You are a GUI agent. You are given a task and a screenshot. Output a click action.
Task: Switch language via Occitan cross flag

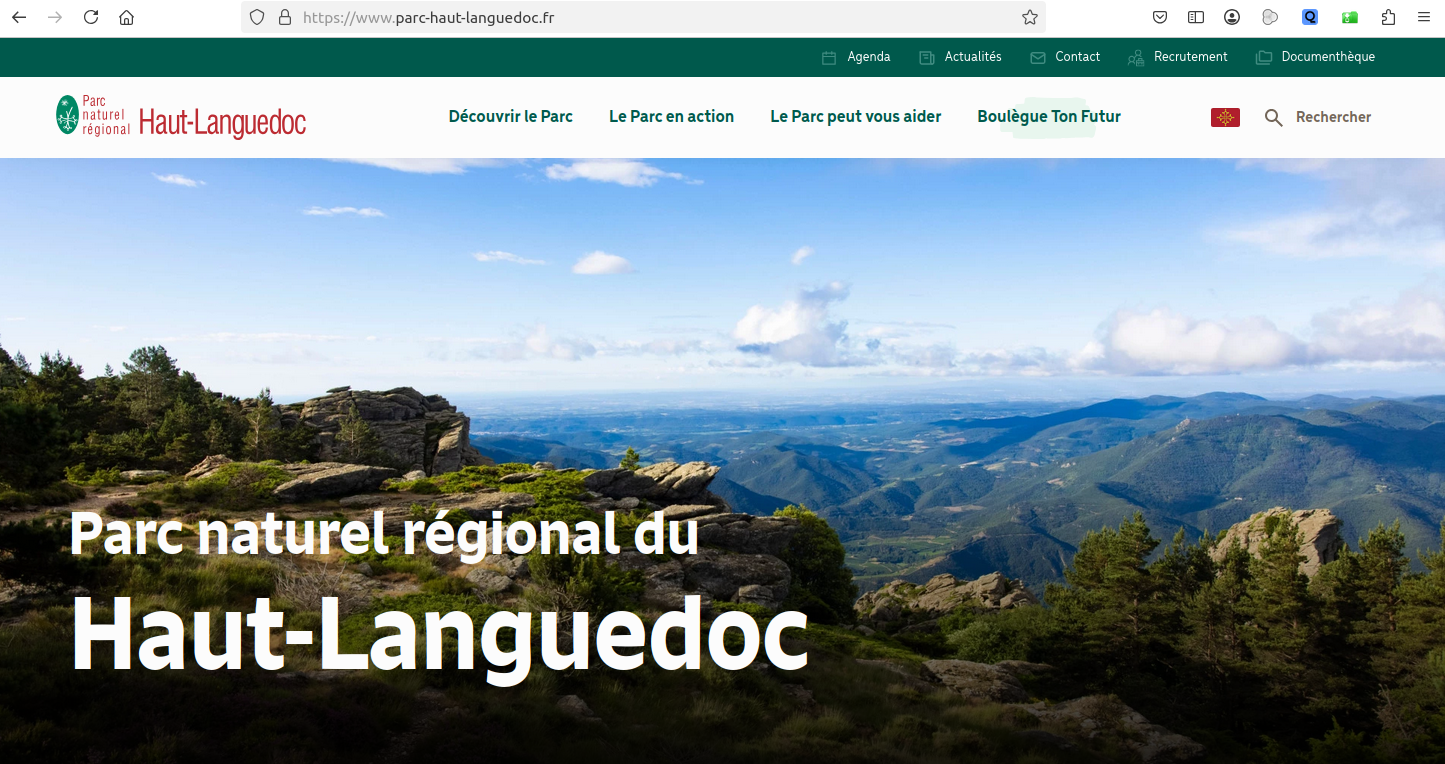coord(1225,118)
